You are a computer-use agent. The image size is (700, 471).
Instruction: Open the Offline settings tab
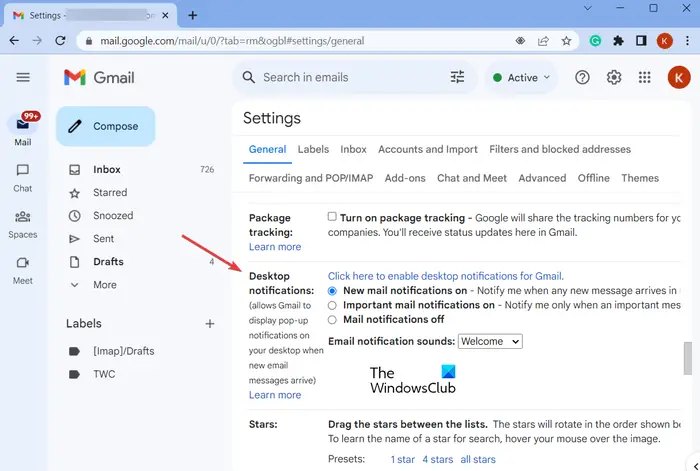593,178
